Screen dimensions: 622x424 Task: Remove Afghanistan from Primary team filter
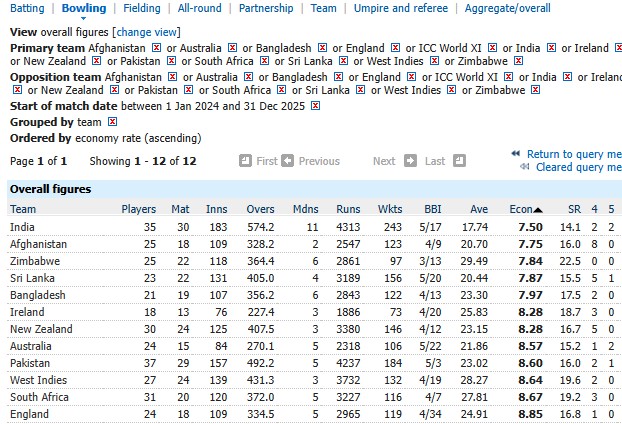pos(157,48)
